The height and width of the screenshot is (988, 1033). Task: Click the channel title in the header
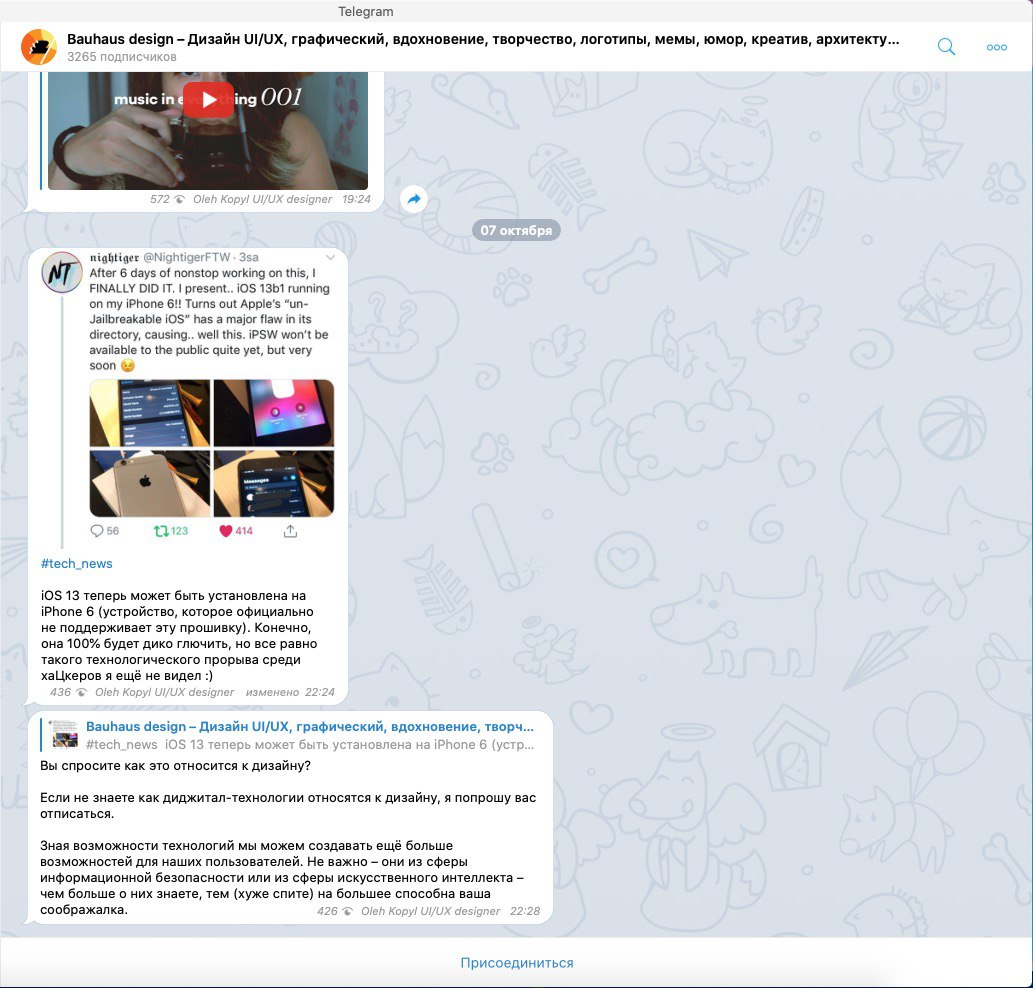click(x=483, y=39)
